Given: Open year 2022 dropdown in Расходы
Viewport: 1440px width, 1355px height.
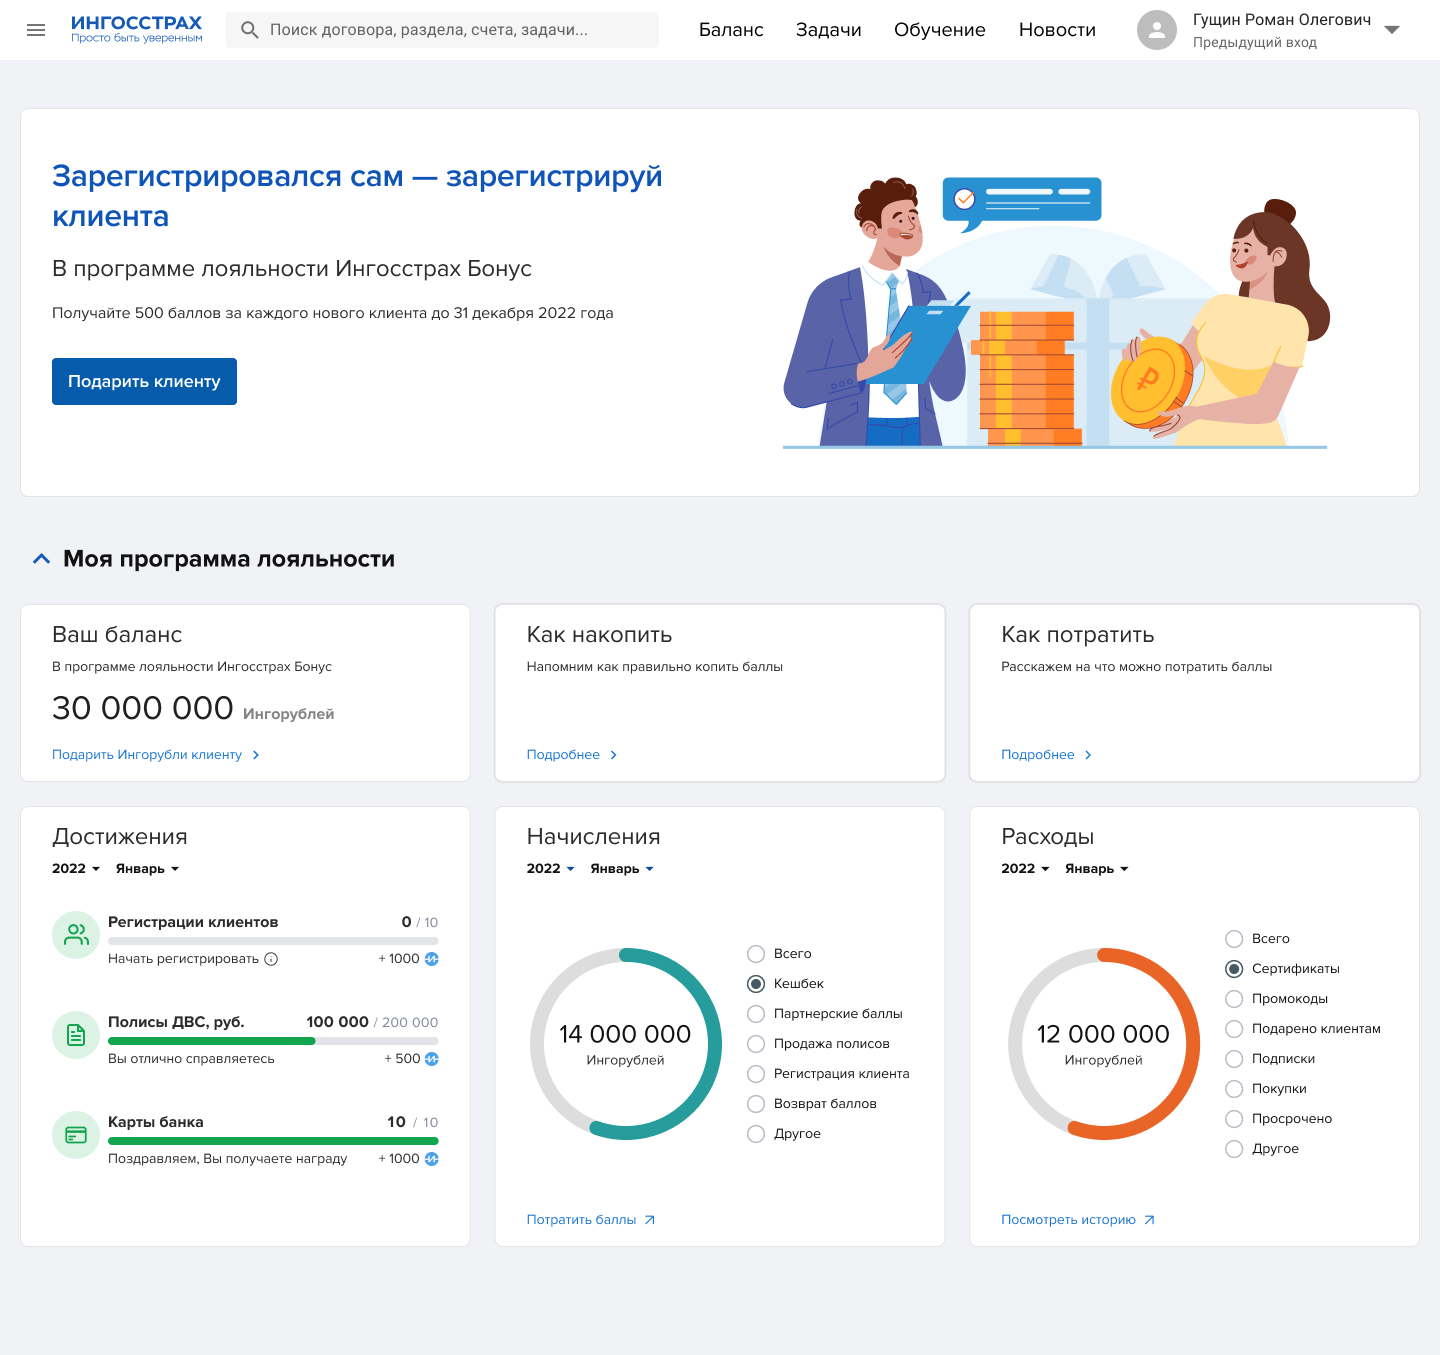Looking at the screenshot, I should [1025, 869].
